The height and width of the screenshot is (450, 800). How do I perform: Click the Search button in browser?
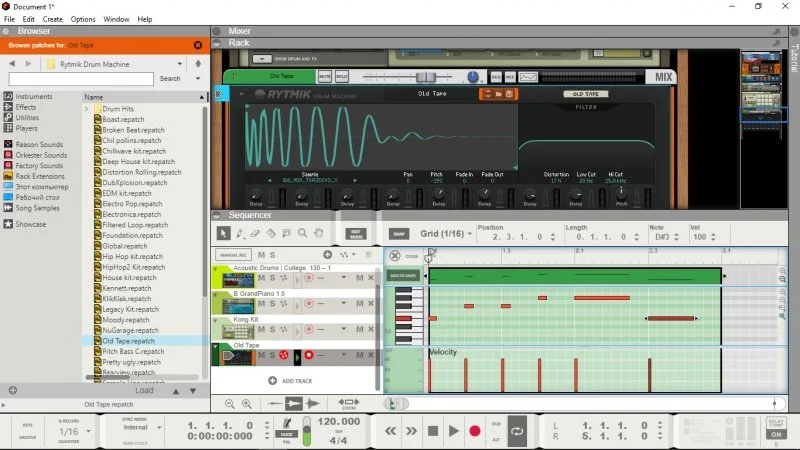click(x=170, y=79)
